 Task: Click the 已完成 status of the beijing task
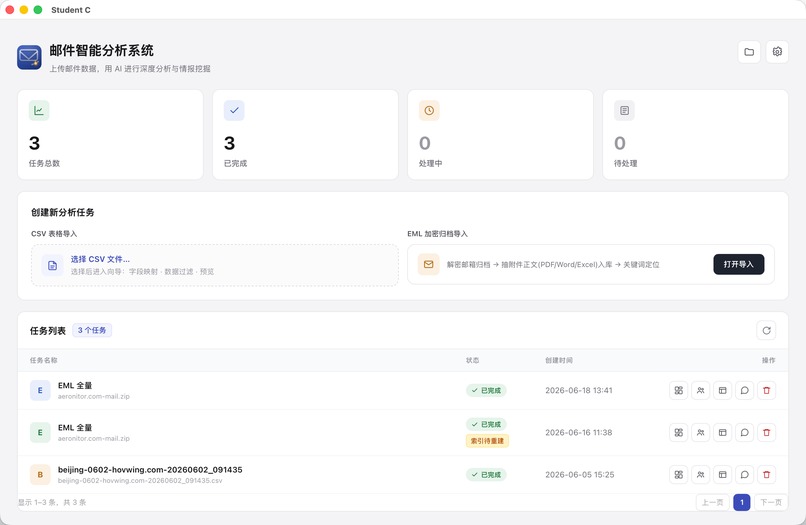pyautogui.click(x=486, y=475)
